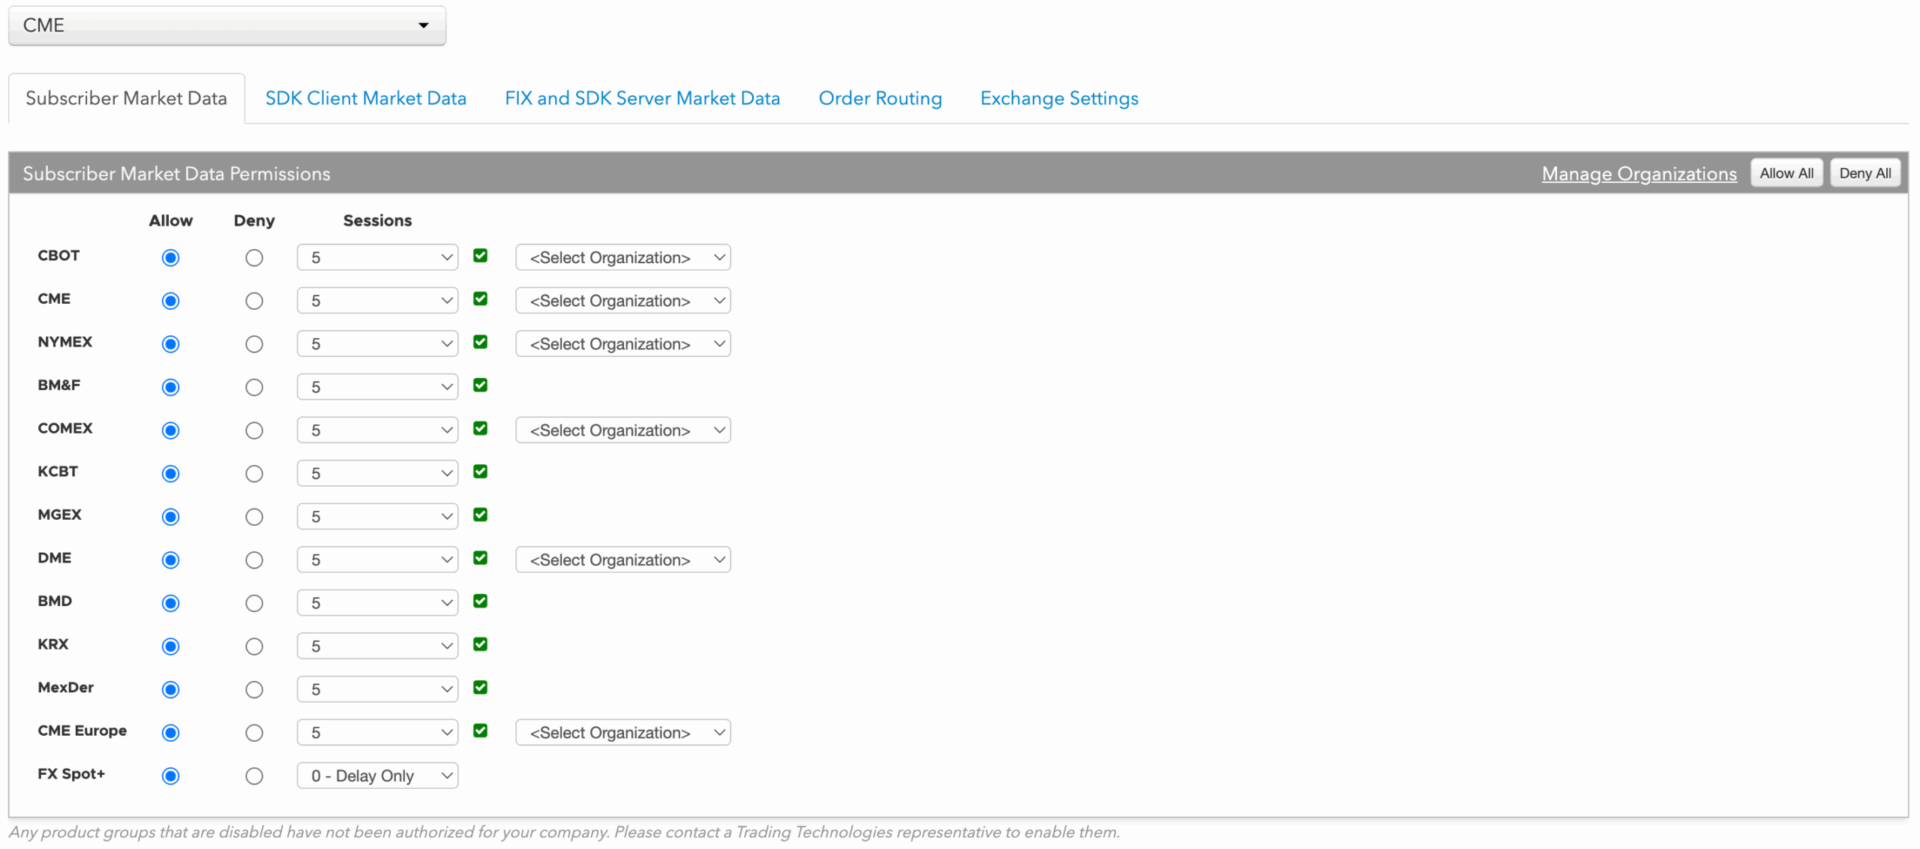Viewport: 1920px width, 849px height.
Task: Select Deny radio for MexDer
Action: click(254, 690)
